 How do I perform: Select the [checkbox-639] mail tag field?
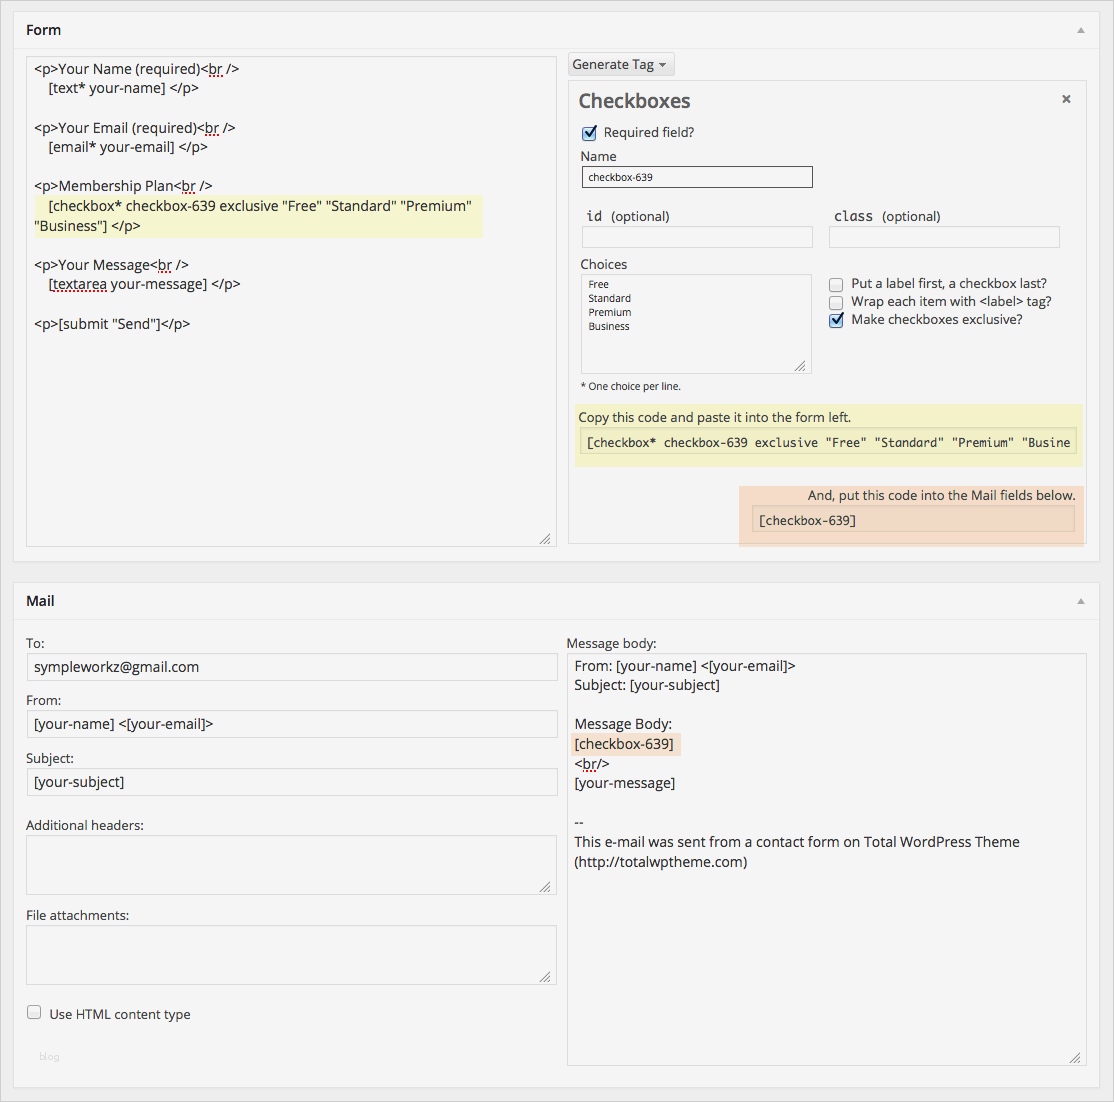point(913,520)
